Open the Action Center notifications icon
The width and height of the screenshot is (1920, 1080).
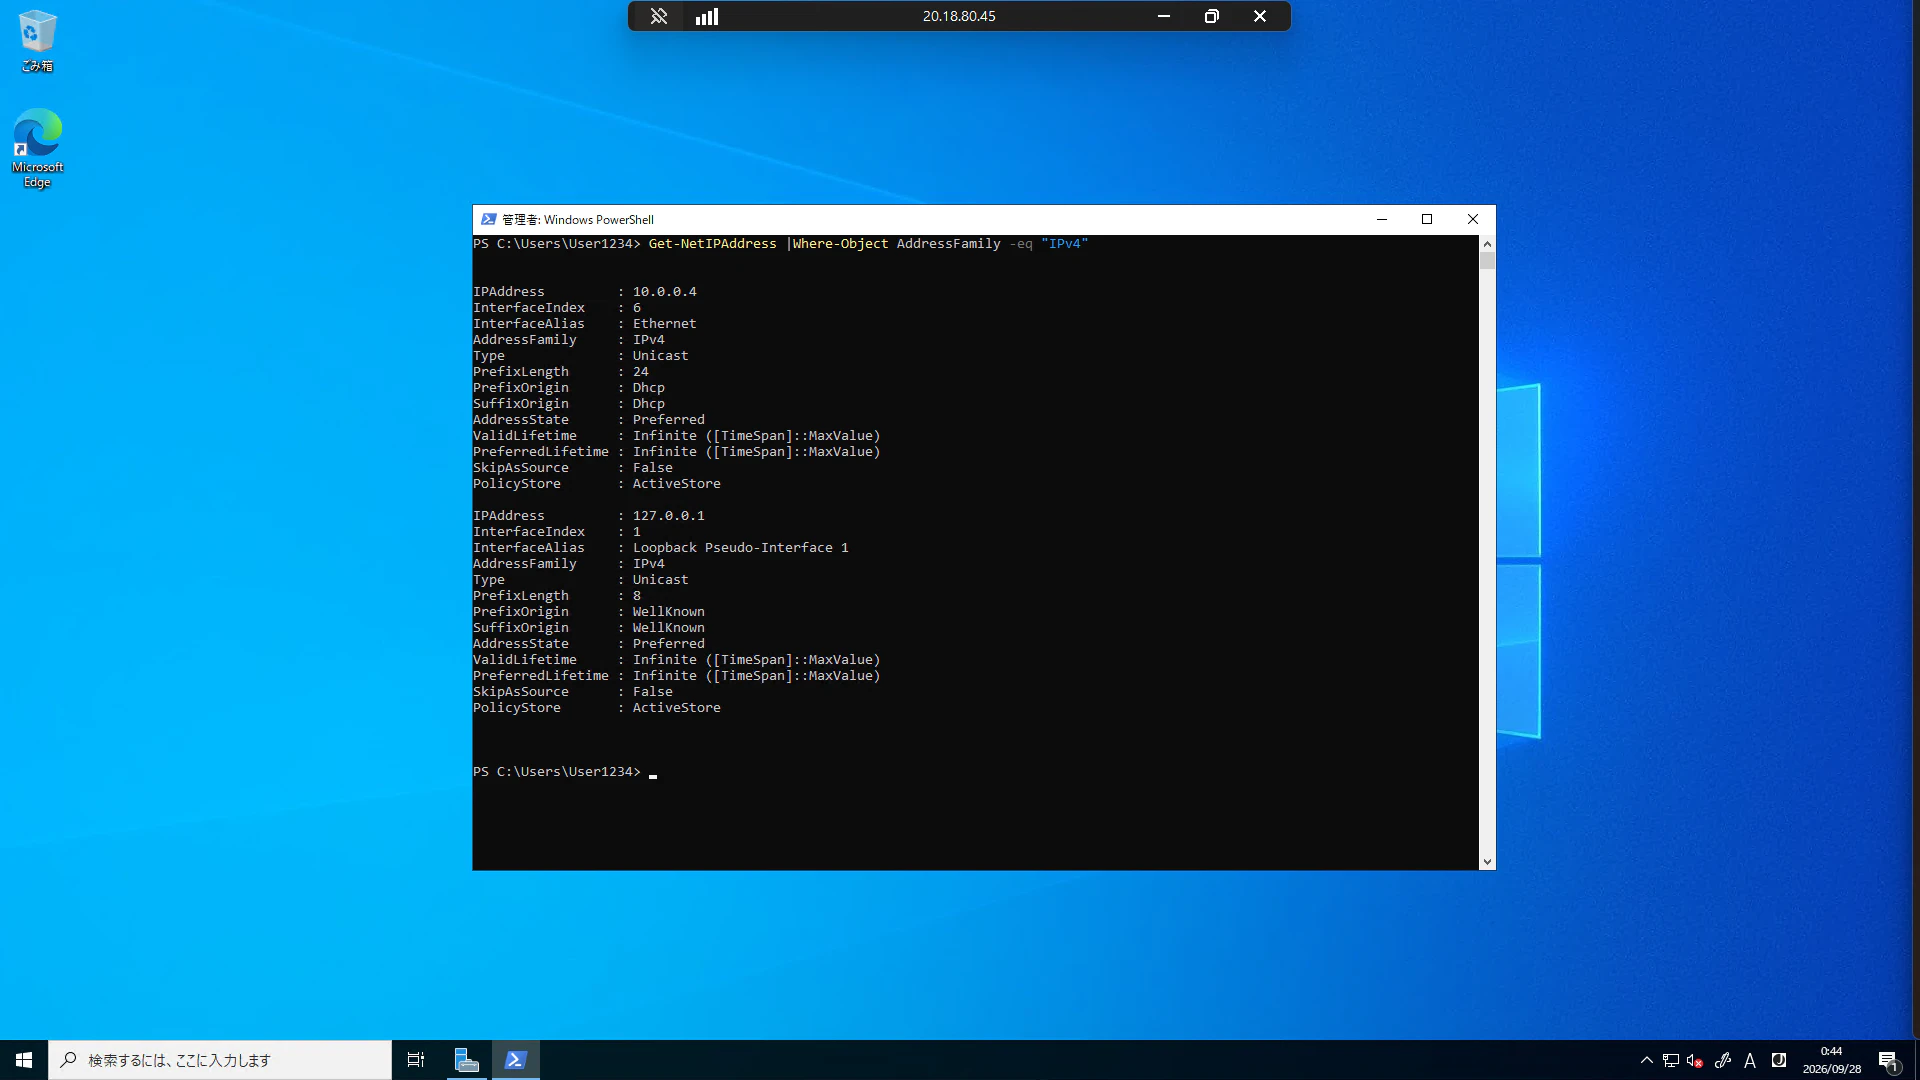[1888, 1060]
